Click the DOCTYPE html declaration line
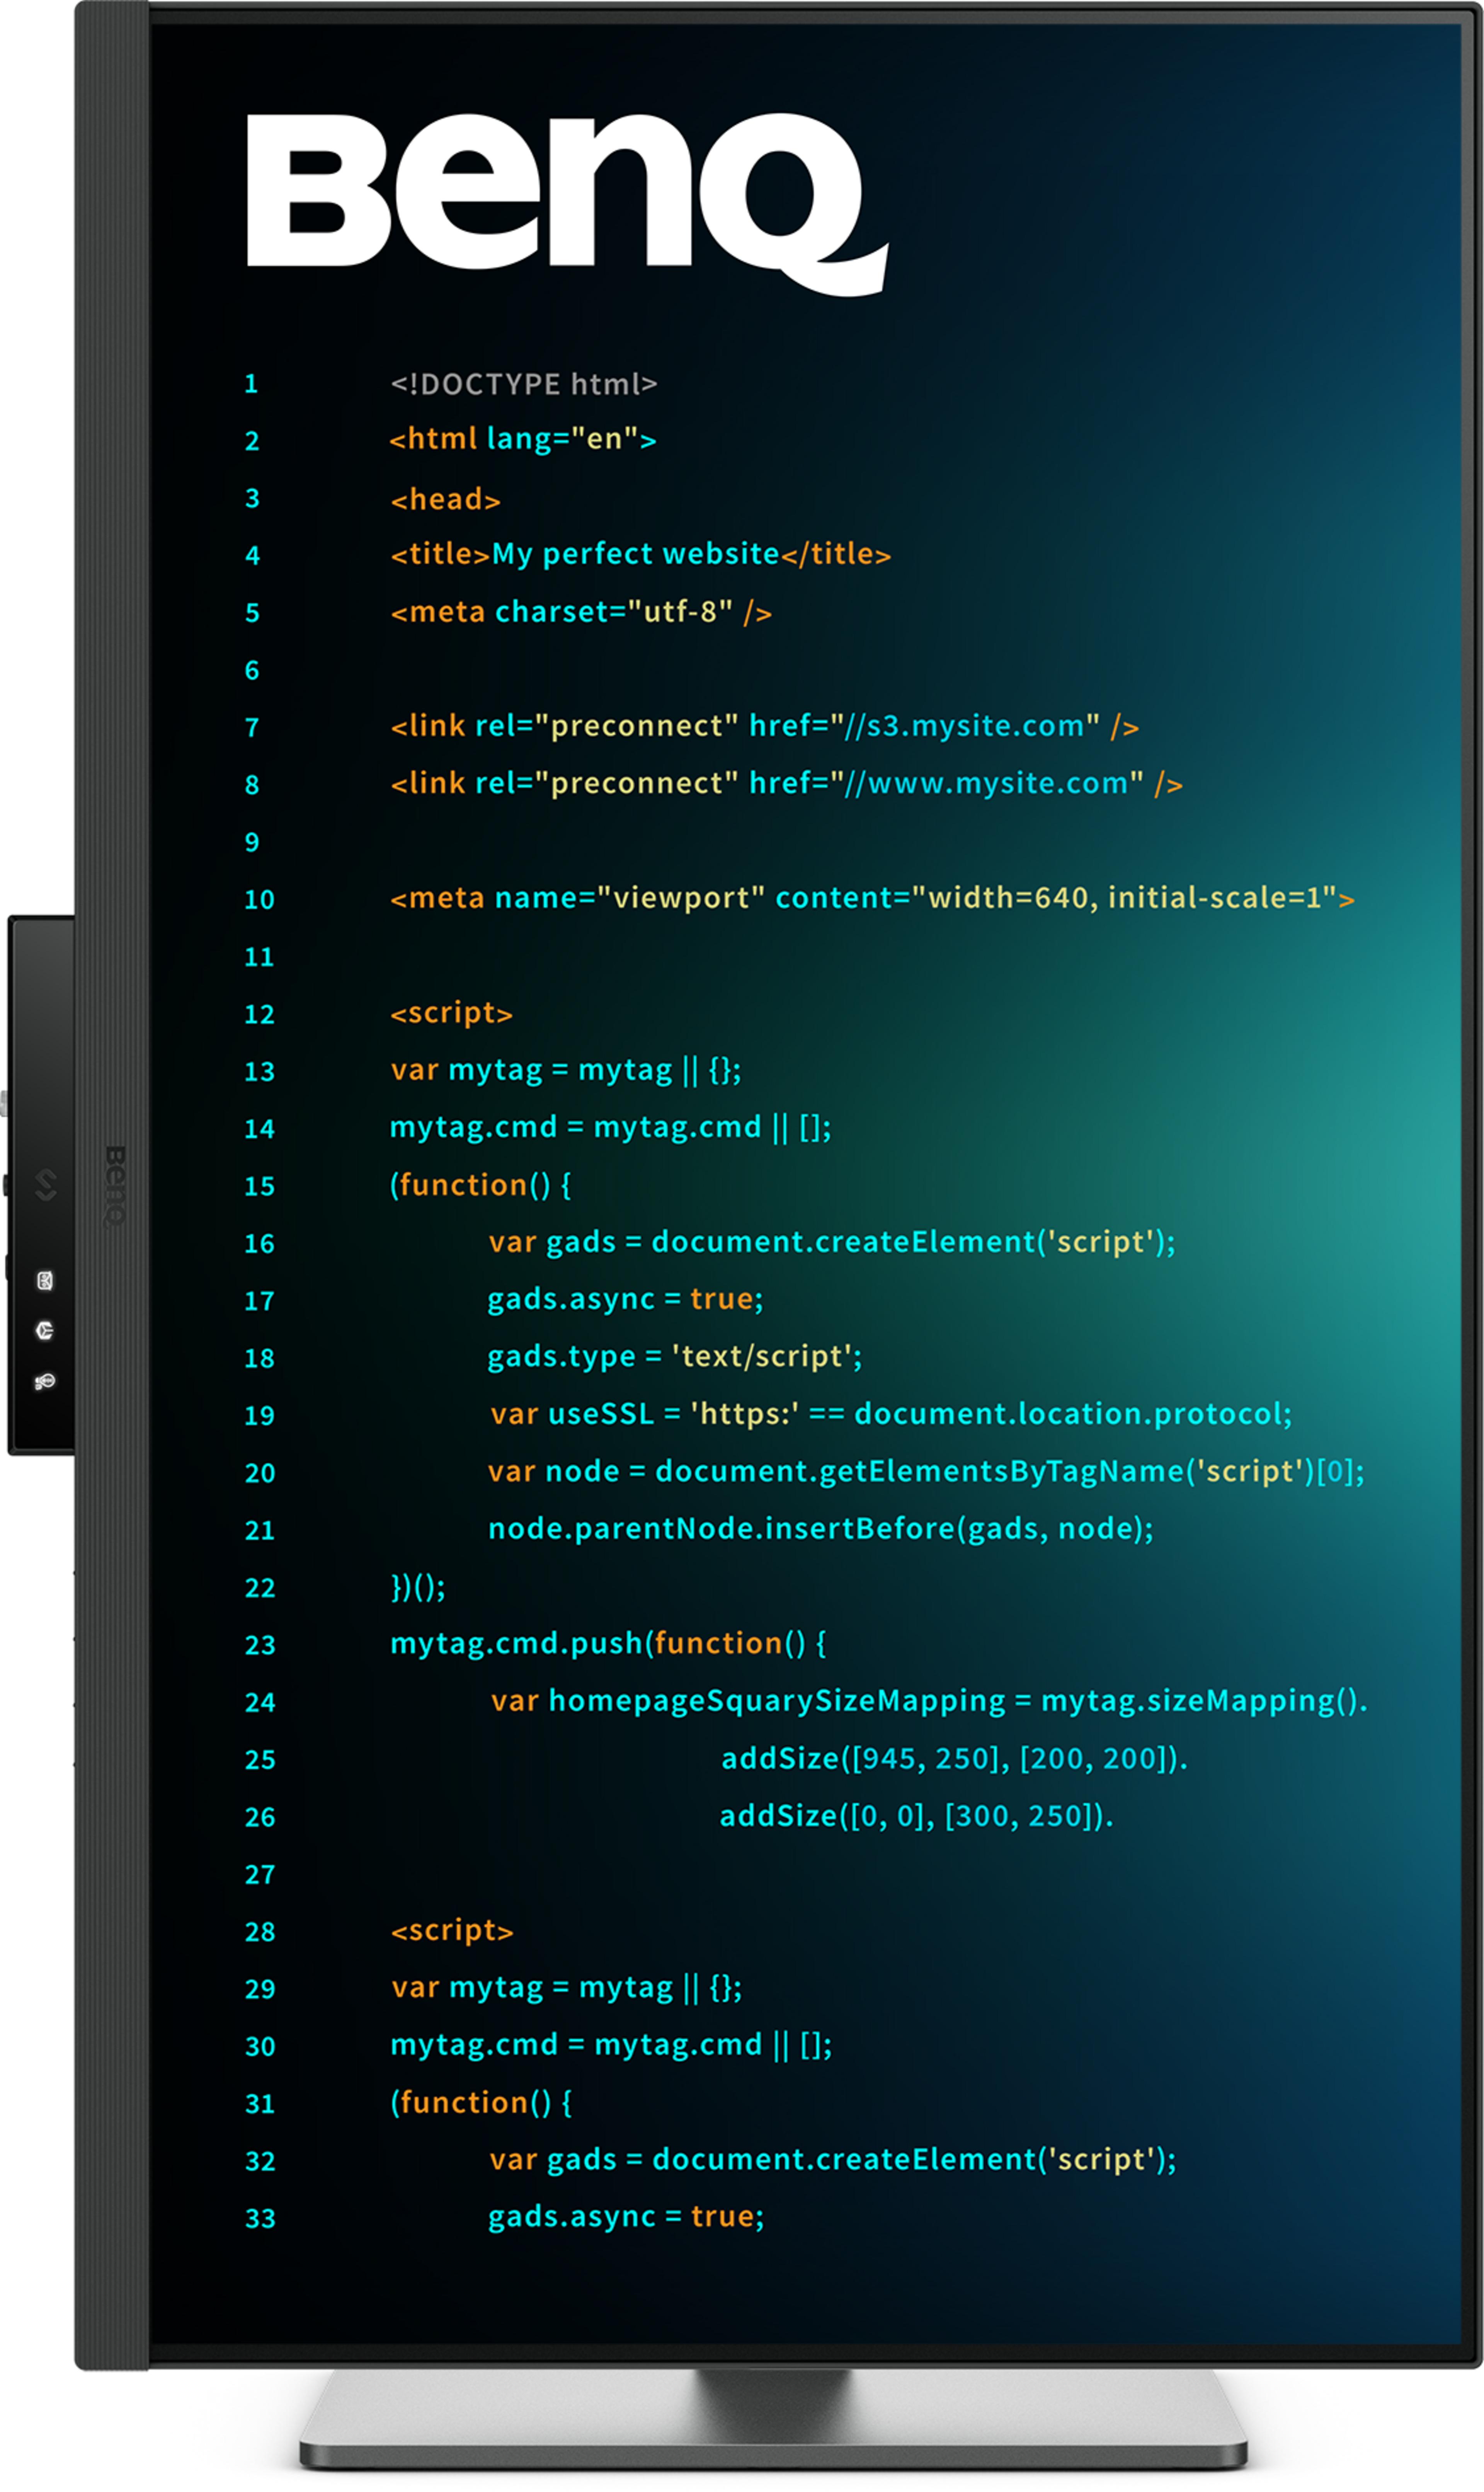Image resolution: width=1484 pixels, height=2492 pixels. (x=523, y=384)
